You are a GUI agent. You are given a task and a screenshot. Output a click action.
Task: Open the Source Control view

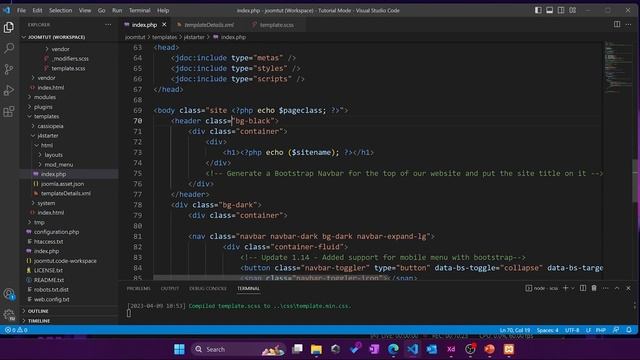coord(9,69)
